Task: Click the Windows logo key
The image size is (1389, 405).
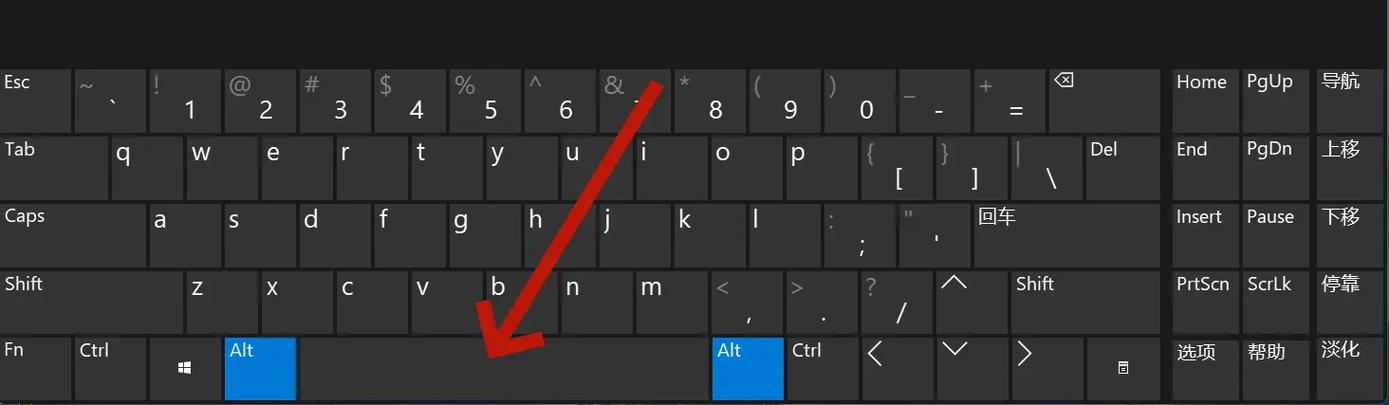Action: pos(185,368)
